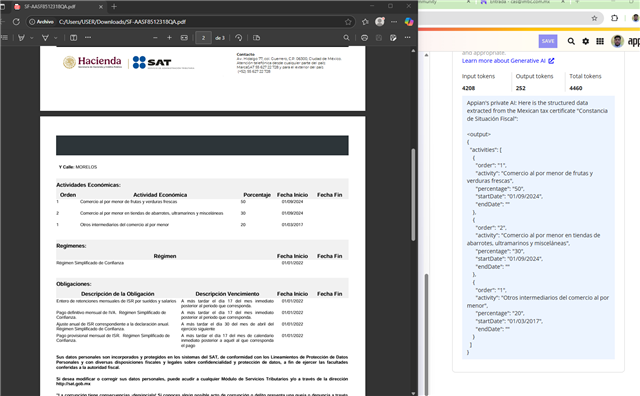Open Edge favorites list icon
Screen dimensions: 640x396
(x=365, y=22)
